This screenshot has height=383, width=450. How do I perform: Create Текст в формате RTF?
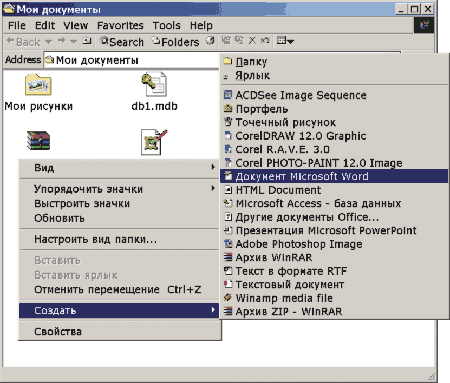coord(334,271)
